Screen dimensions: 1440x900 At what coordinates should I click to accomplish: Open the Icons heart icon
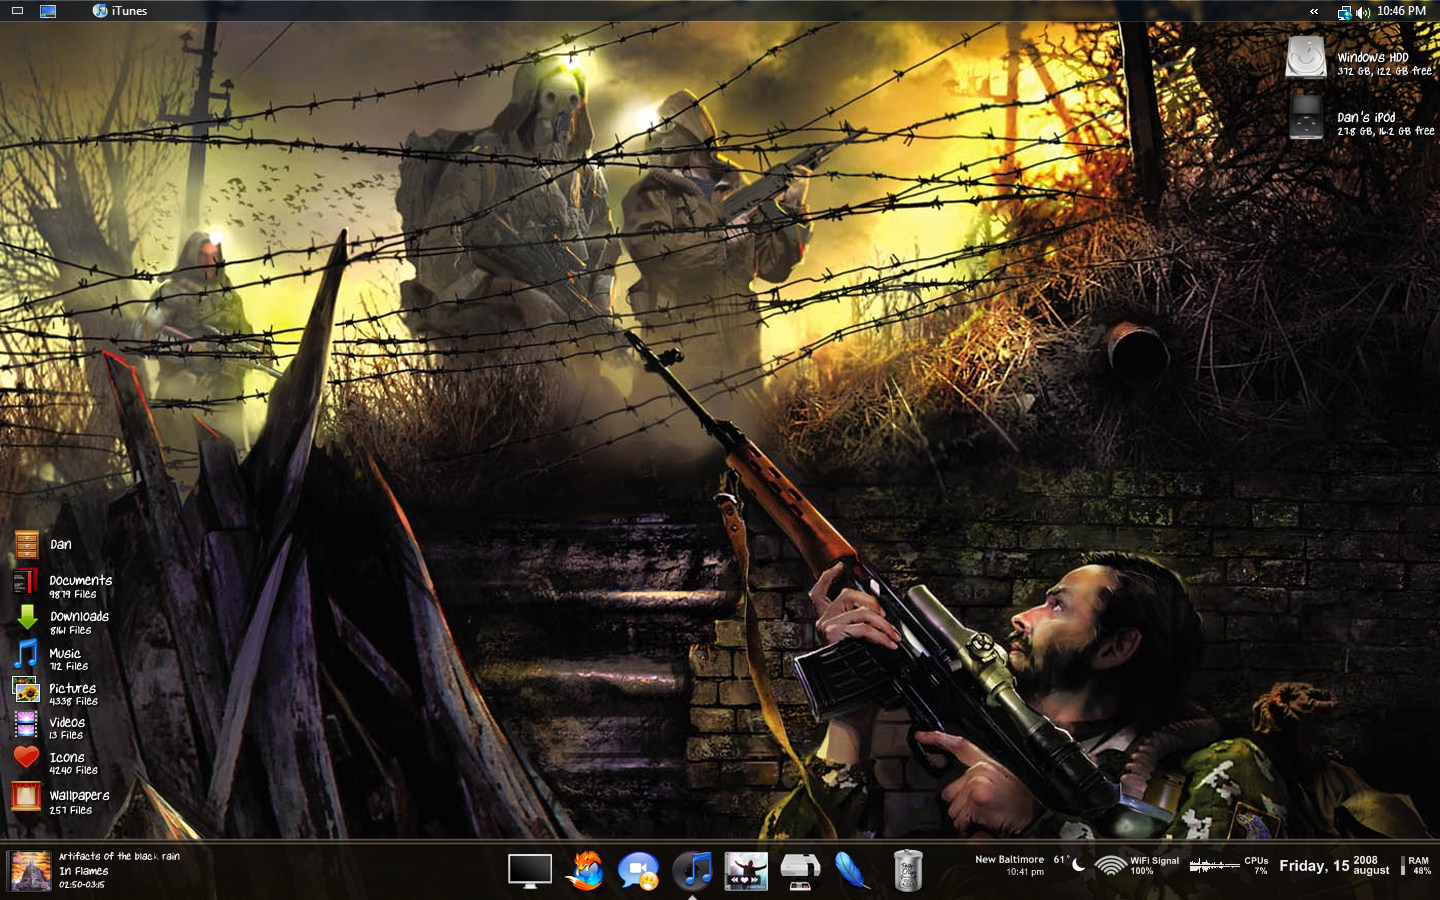point(26,758)
